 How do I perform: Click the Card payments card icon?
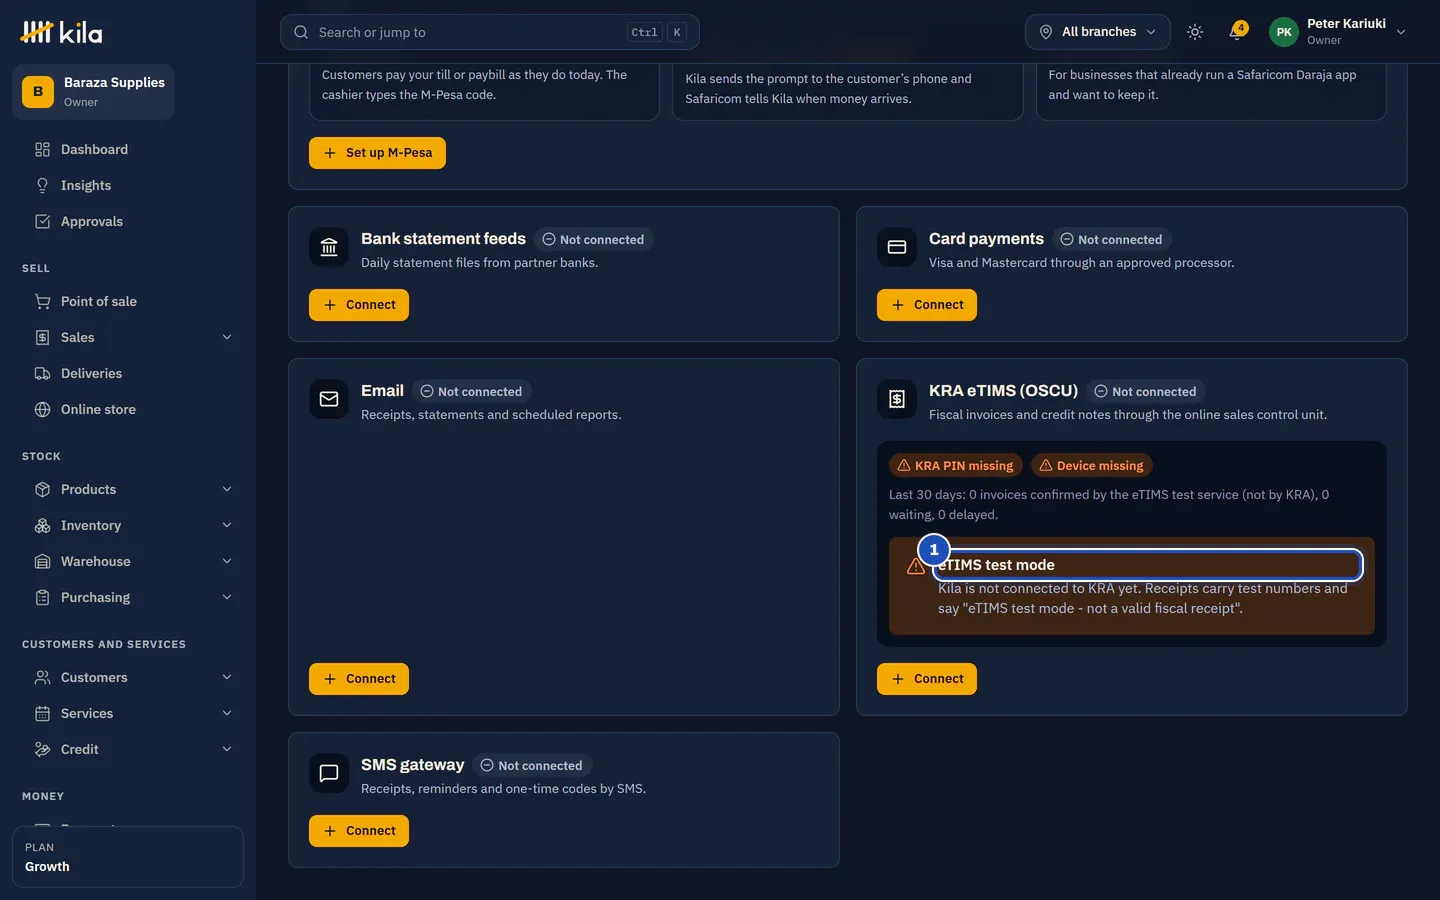(x=897, y=247)
